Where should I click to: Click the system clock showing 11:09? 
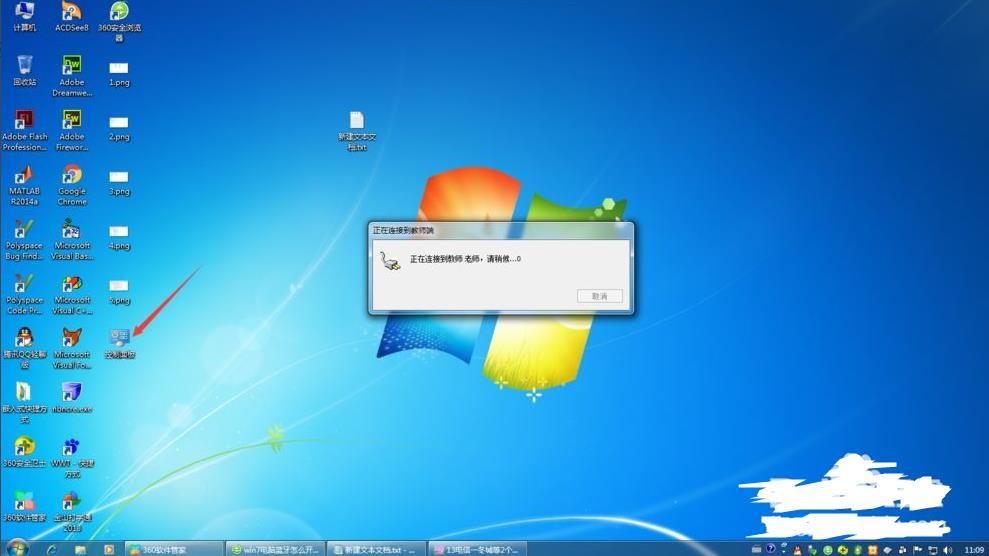974,550
